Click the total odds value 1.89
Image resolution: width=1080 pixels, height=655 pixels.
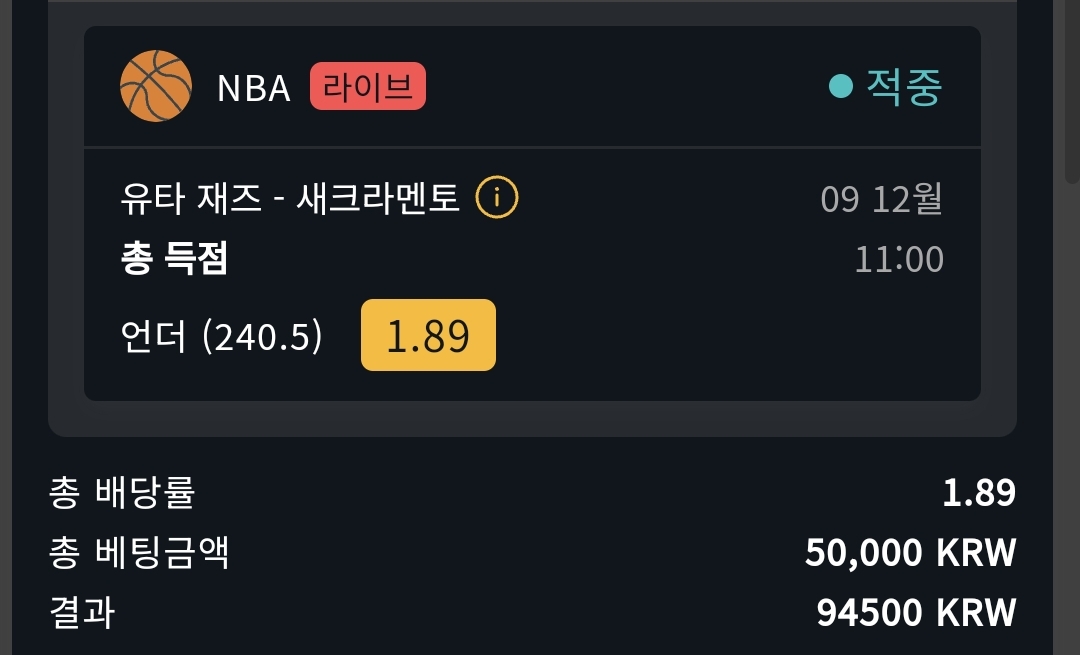point(979,493)
